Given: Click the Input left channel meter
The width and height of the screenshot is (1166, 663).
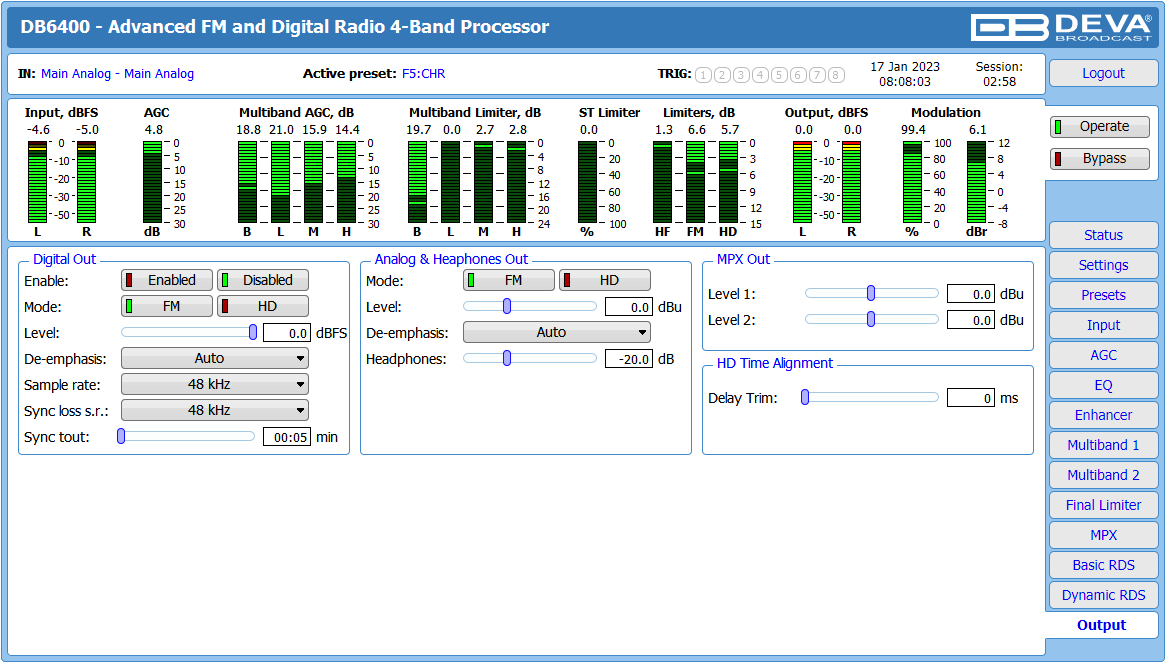Looking at the screenshot, I should (37, 182).
